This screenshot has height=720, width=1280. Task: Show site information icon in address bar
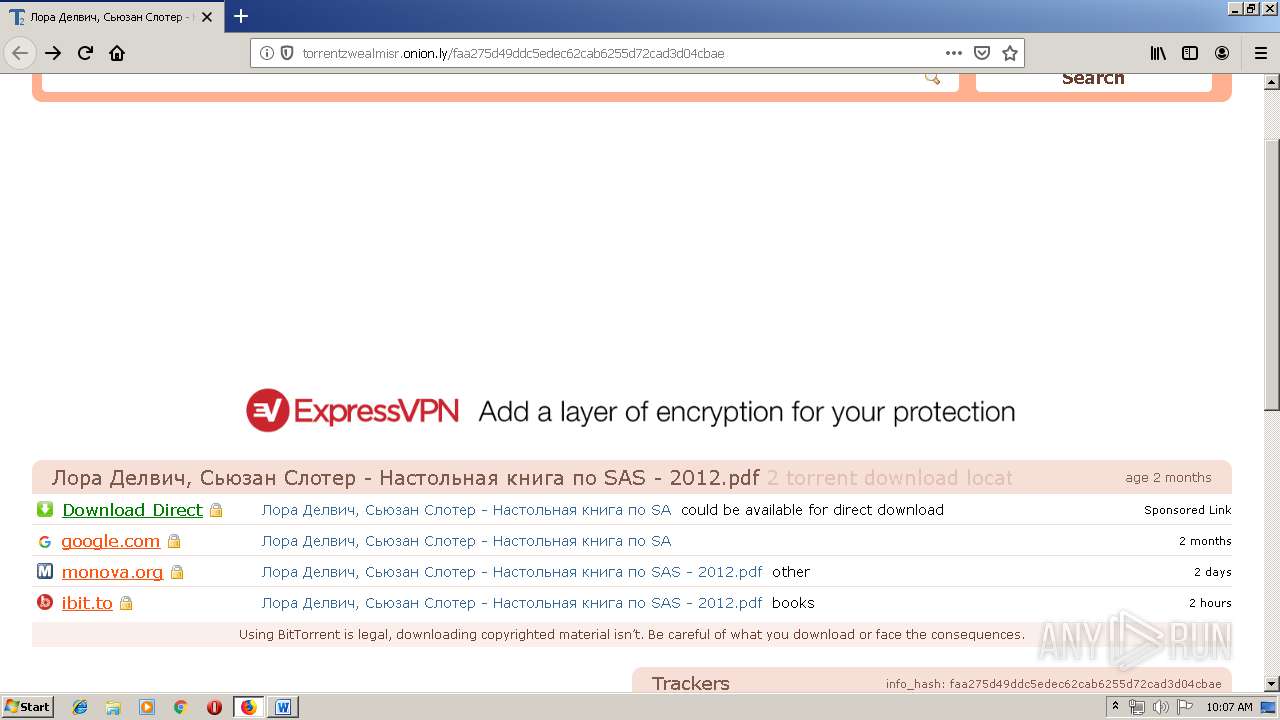click(x=267, y=53)
